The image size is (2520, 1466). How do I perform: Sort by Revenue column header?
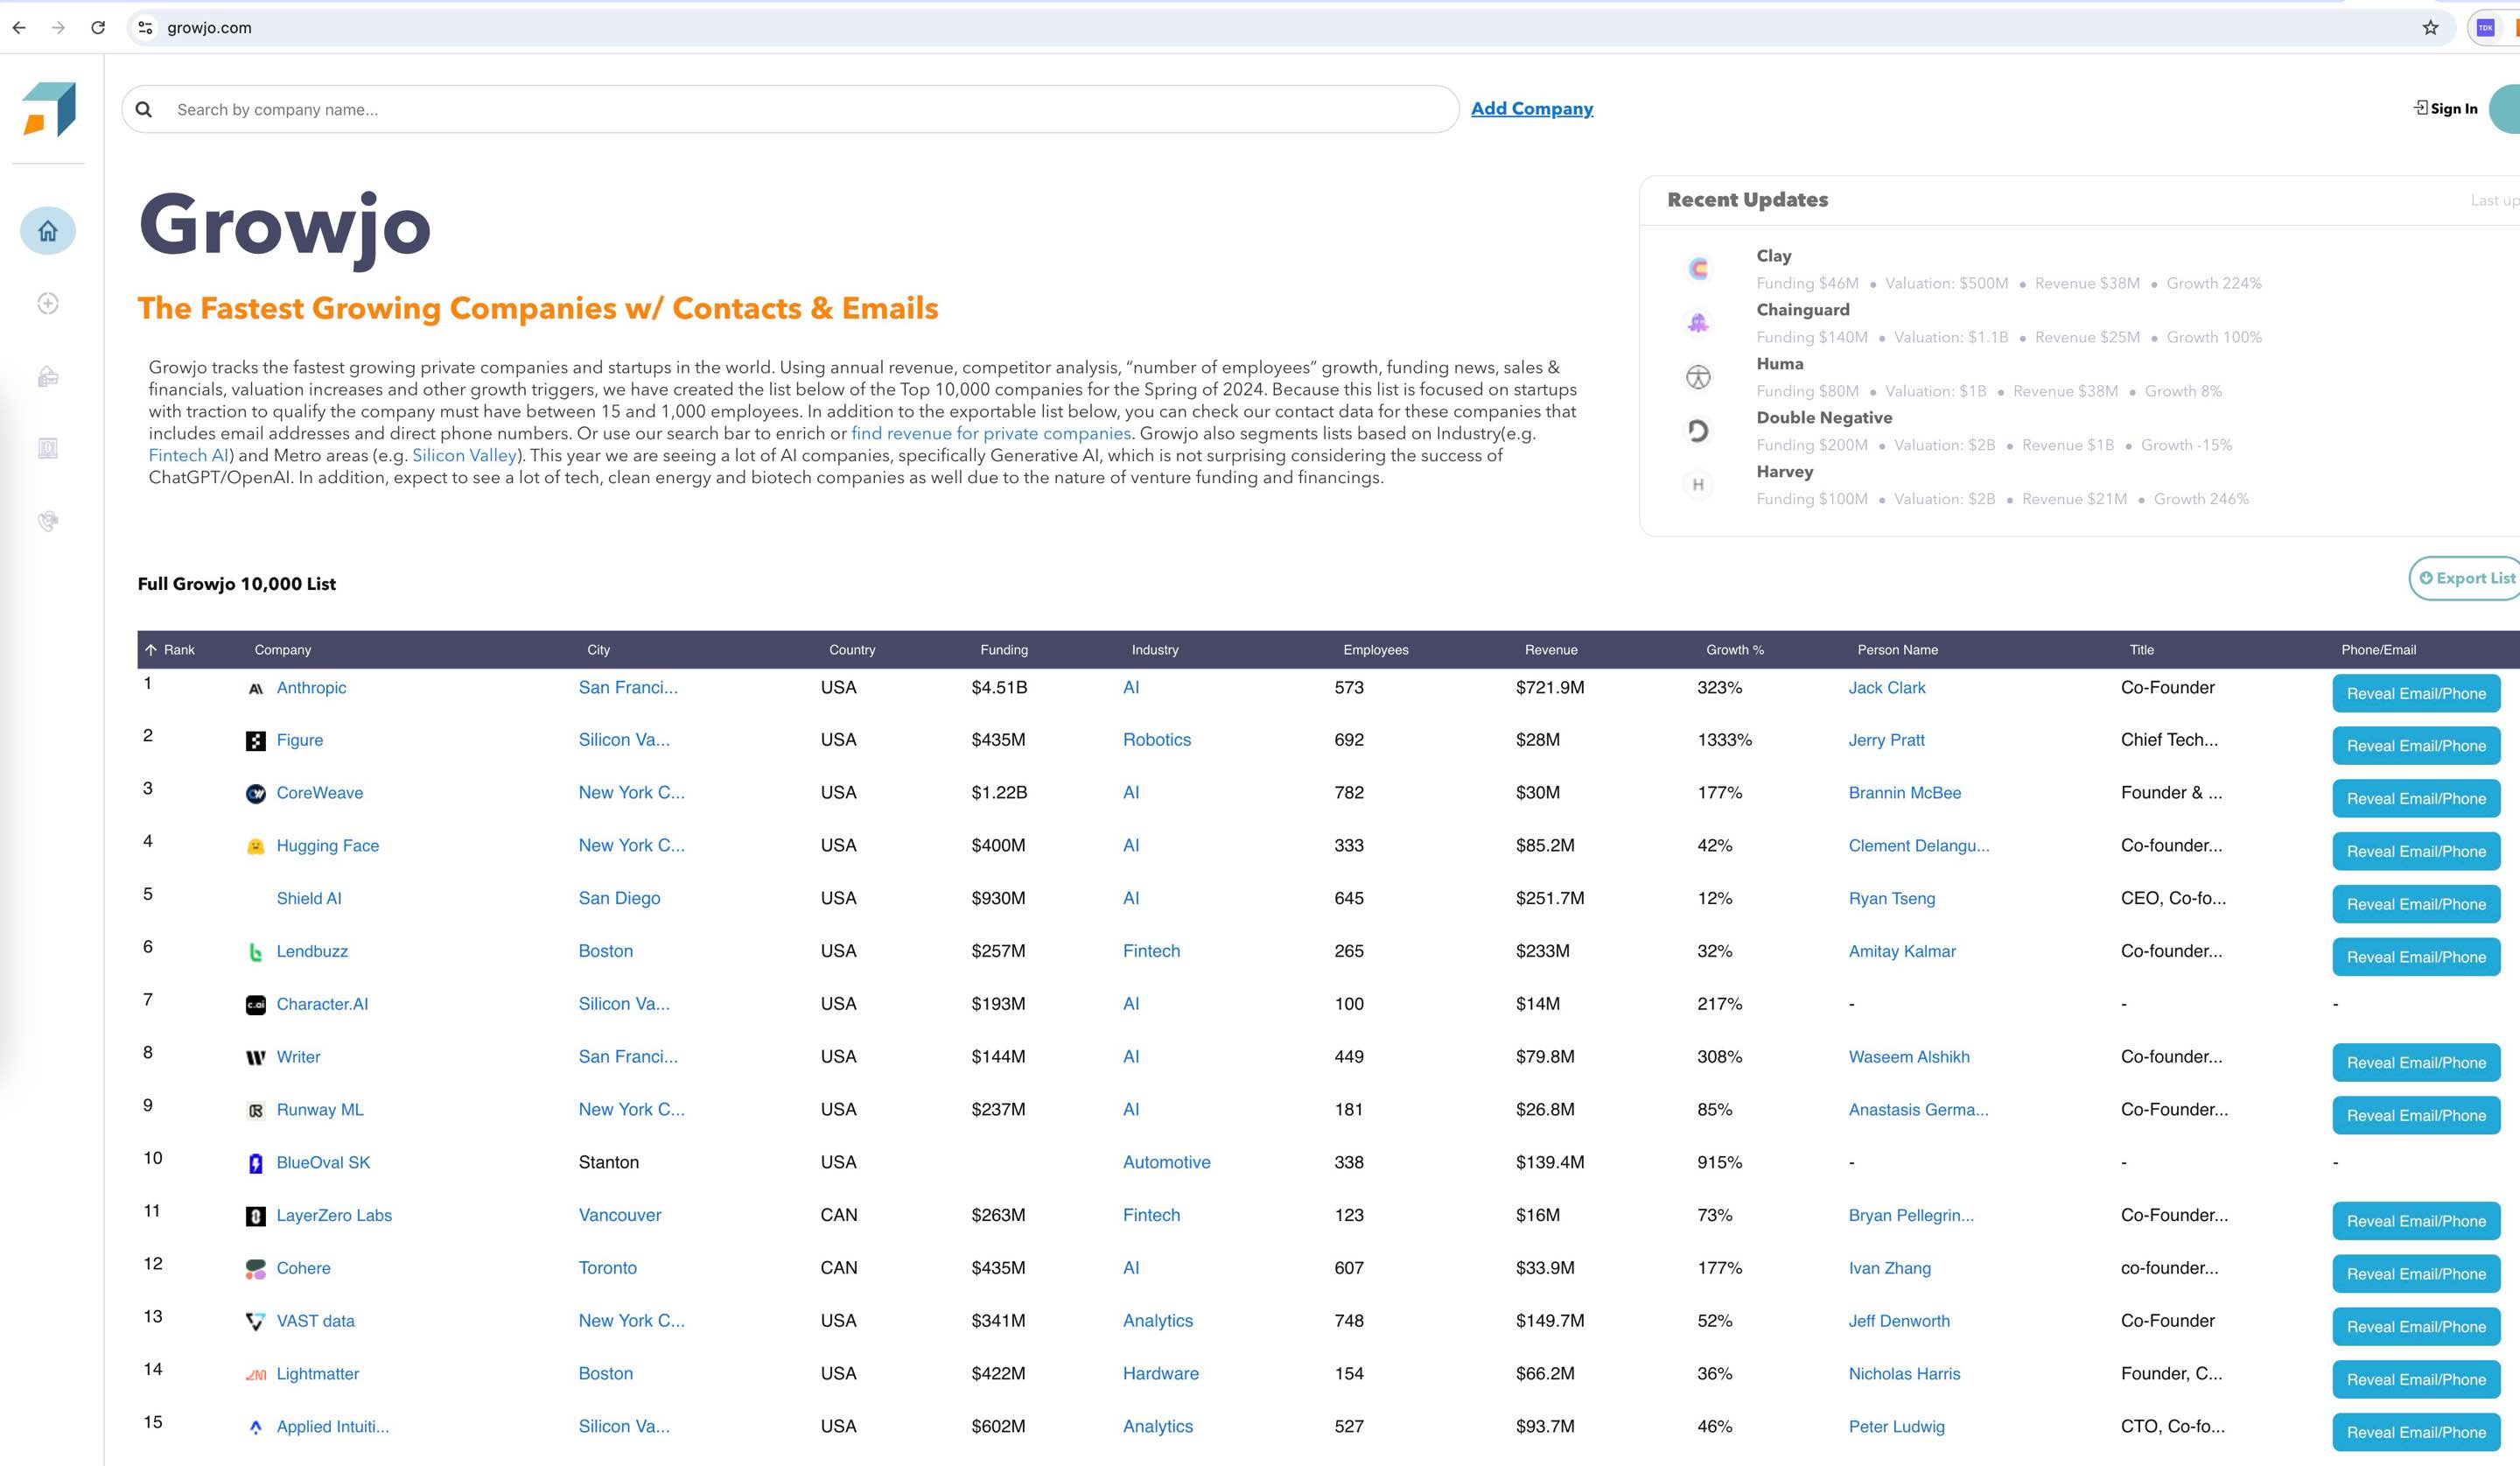click(1551, 650)
